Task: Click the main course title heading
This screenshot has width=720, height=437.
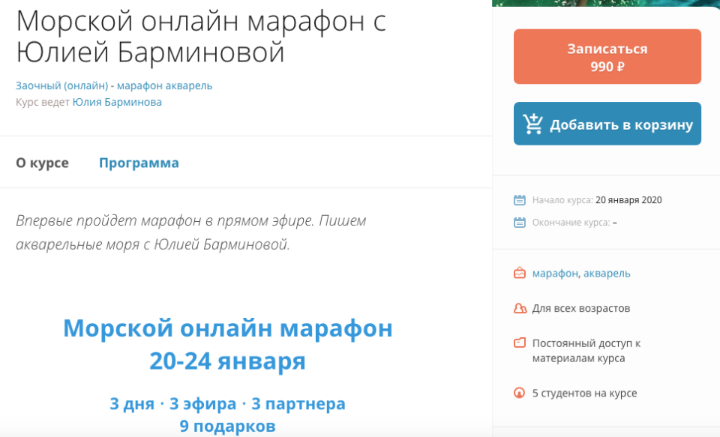Action: (200, 35)
